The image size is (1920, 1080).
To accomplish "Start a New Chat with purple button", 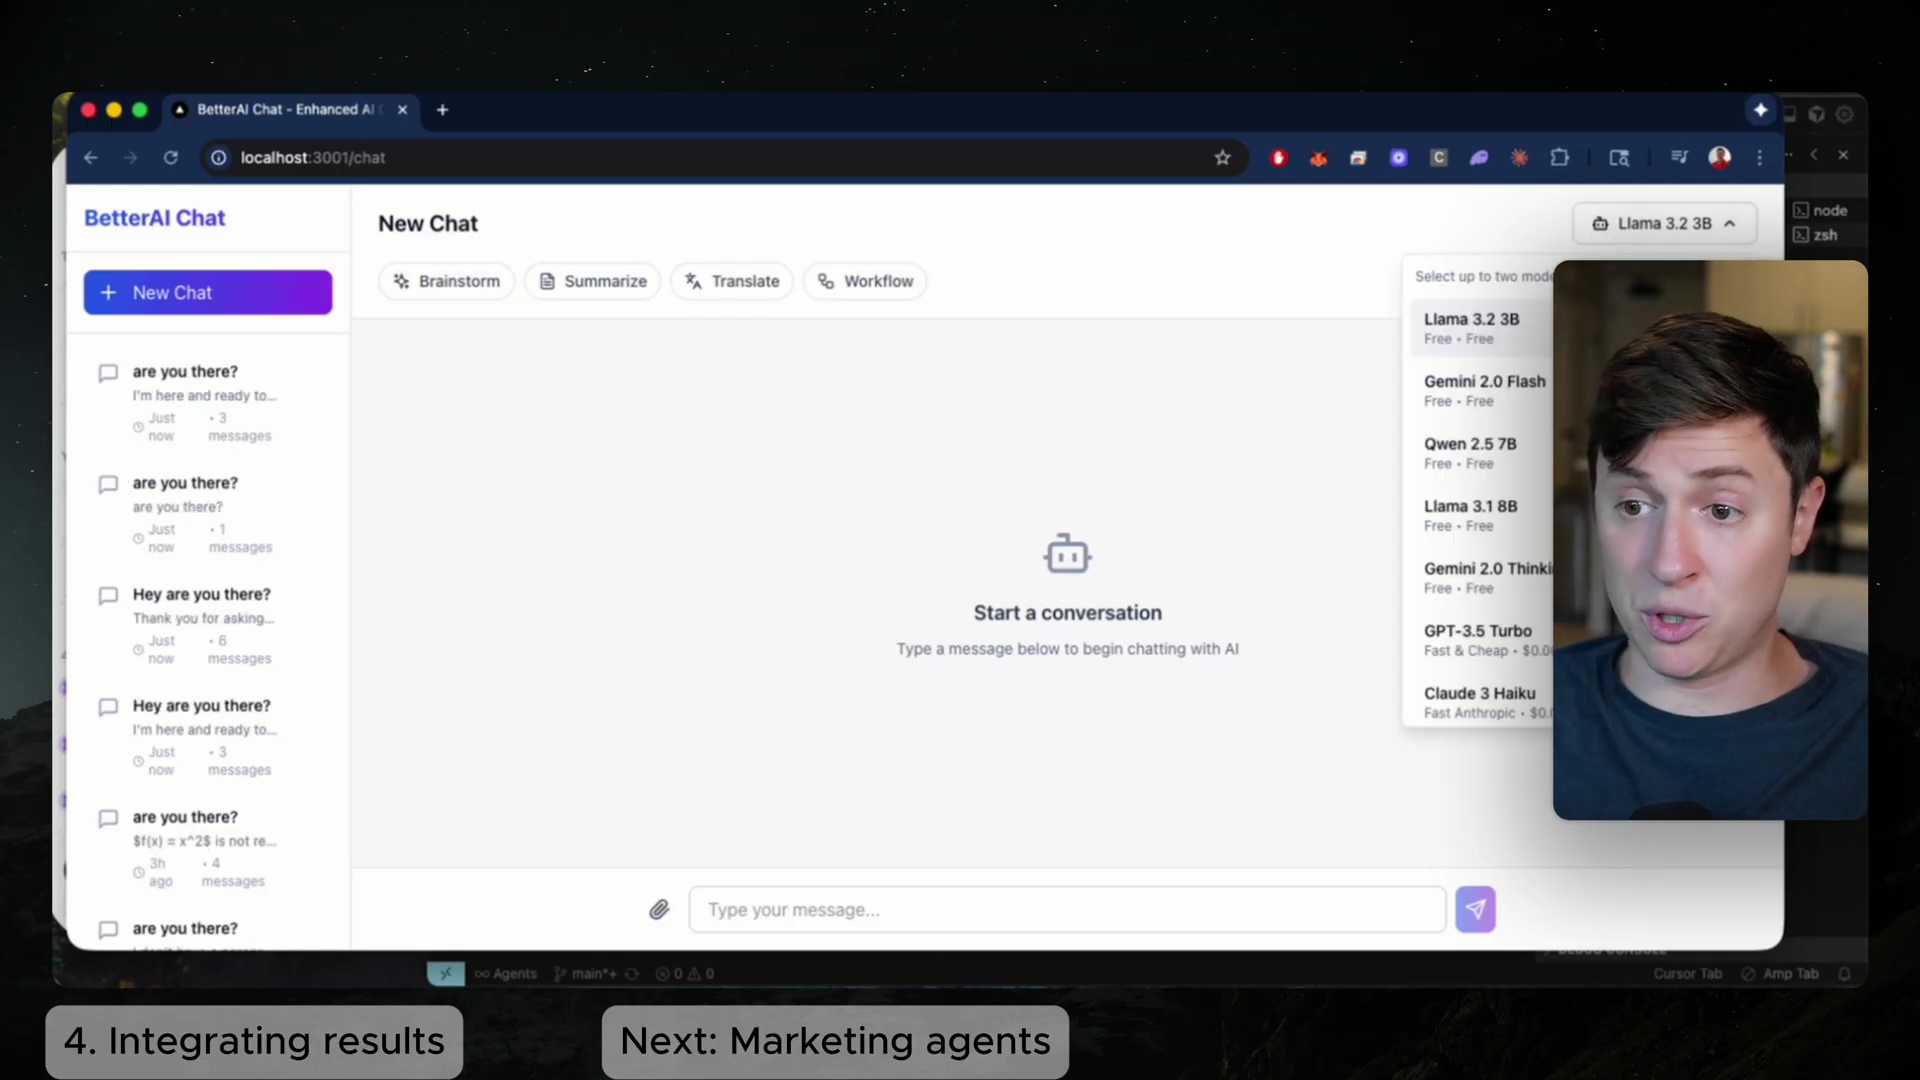I will tap(208, 292).
